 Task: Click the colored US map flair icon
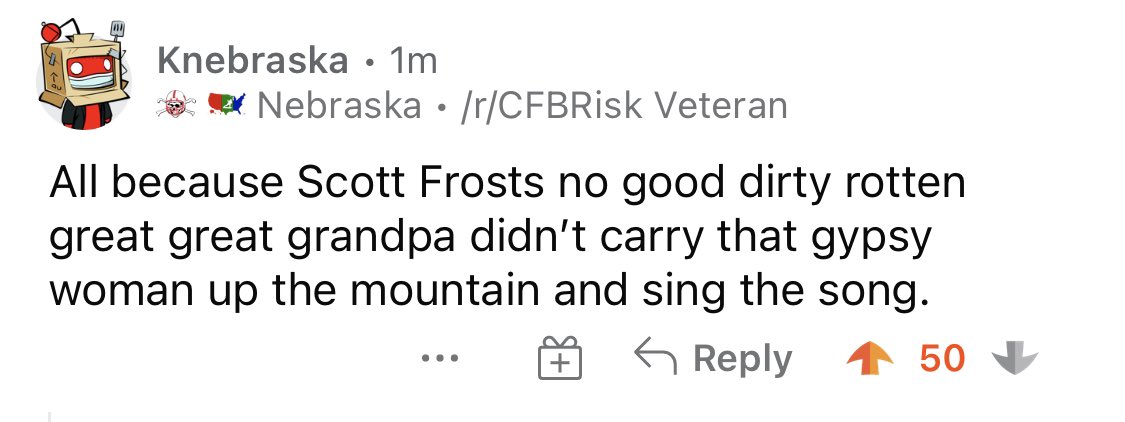[226, 106]
